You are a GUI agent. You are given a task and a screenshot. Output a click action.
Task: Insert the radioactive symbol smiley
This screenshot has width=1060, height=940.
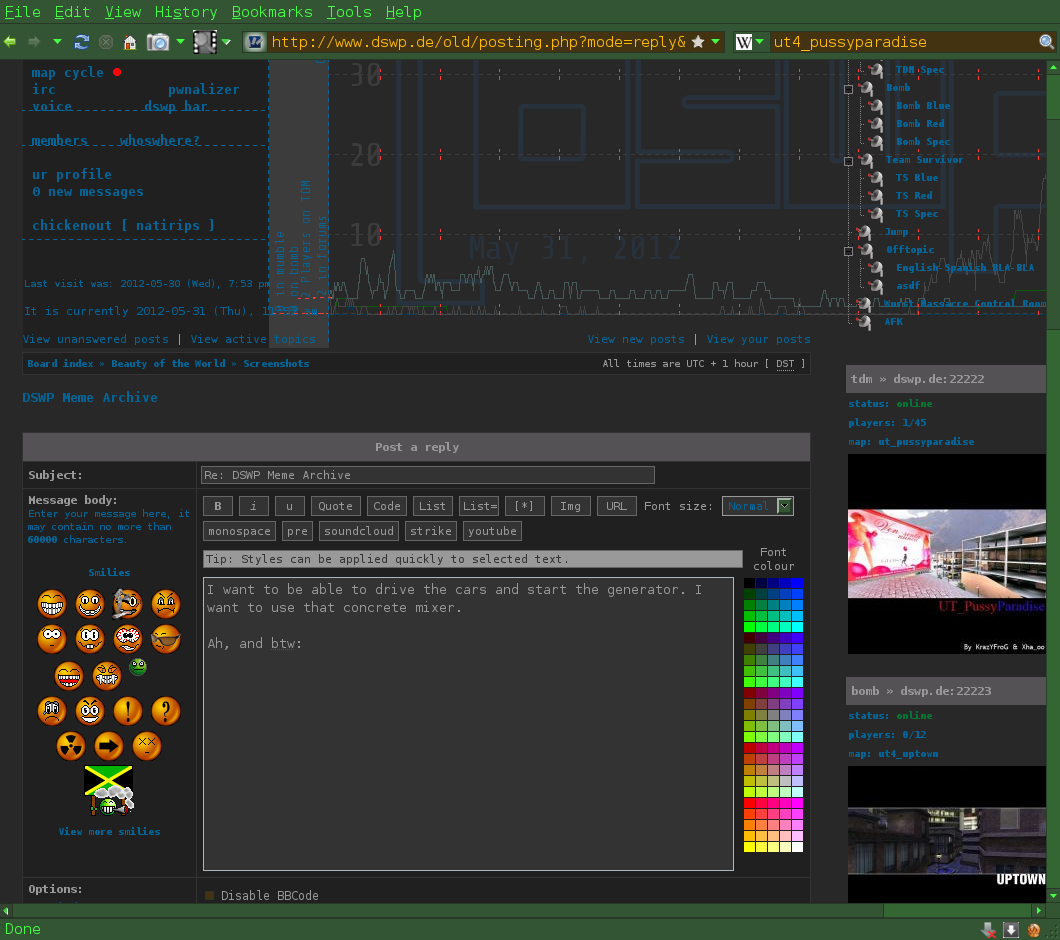coord(70,746)
